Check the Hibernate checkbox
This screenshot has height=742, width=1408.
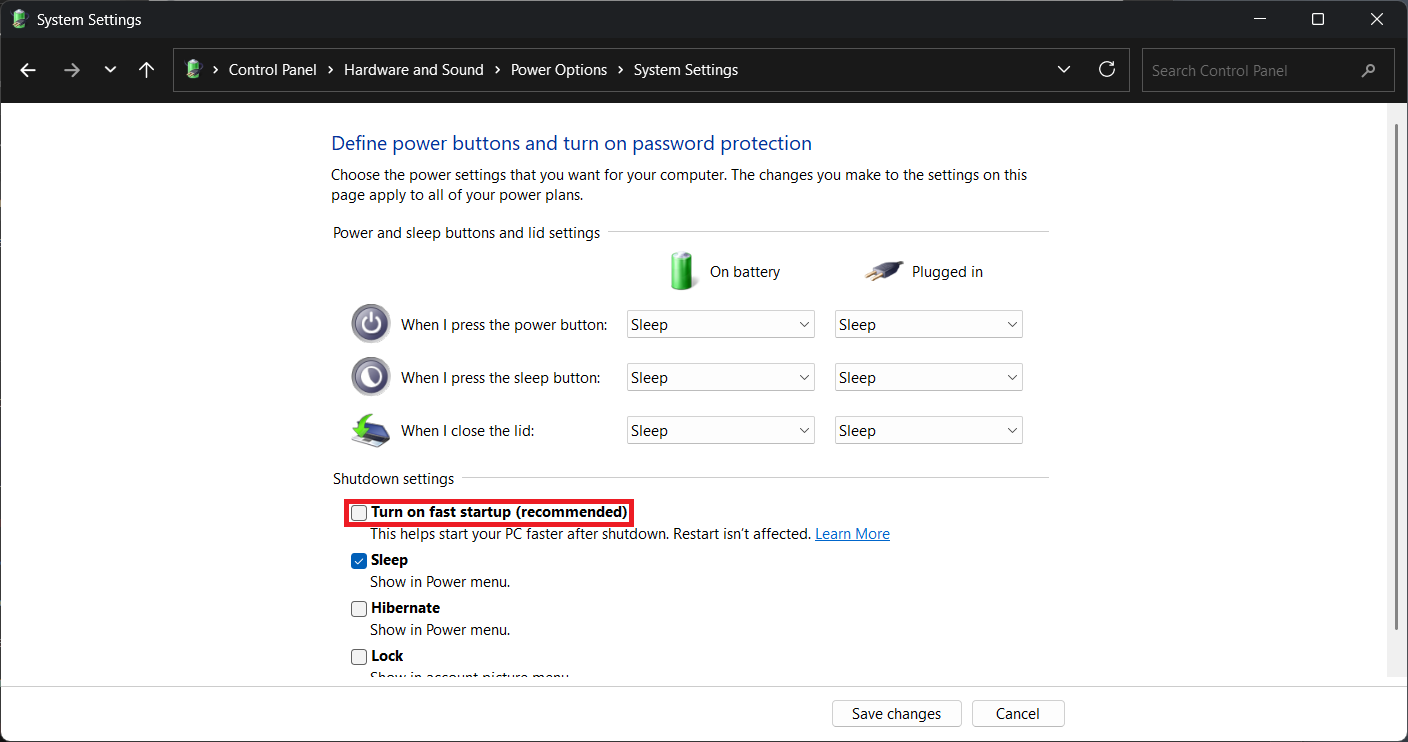tap(359, 609)
